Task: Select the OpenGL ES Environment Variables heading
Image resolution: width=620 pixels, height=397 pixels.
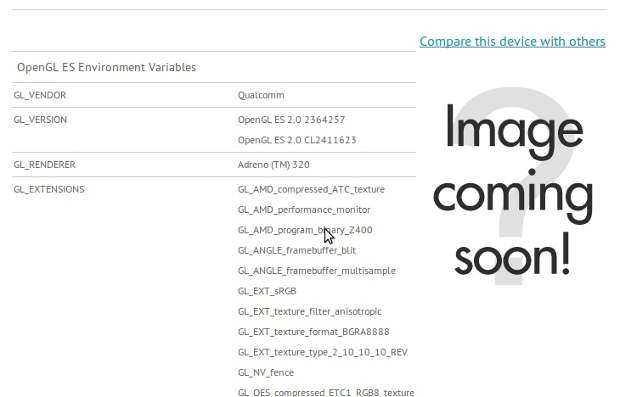Action: click(x=106, y=67)
